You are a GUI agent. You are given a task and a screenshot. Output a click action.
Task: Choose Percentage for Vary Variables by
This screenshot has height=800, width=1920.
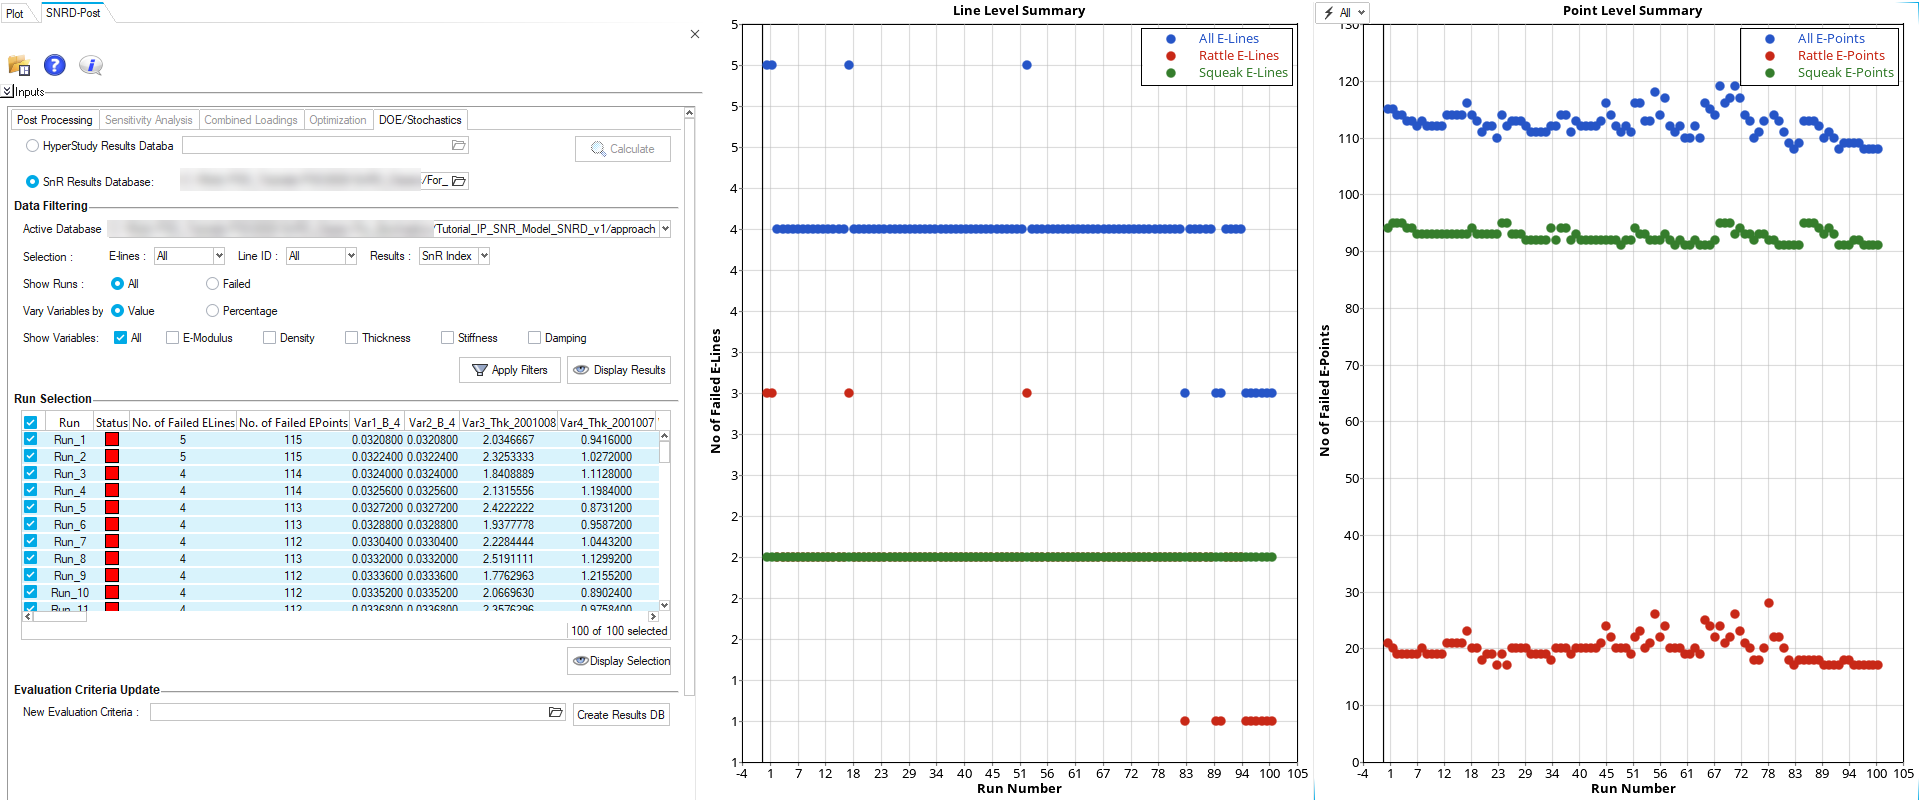coord(212,311)
